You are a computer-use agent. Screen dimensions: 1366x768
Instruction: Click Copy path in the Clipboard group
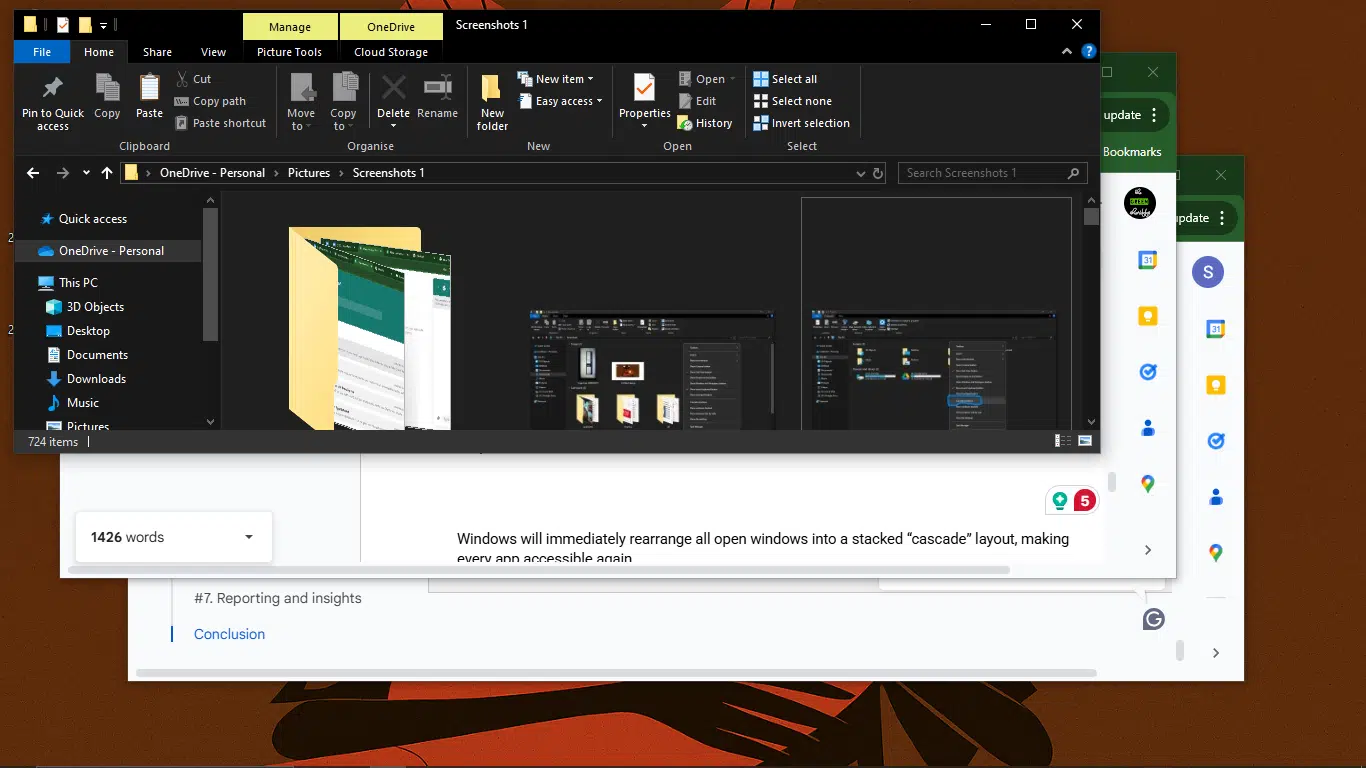[210, 101]
